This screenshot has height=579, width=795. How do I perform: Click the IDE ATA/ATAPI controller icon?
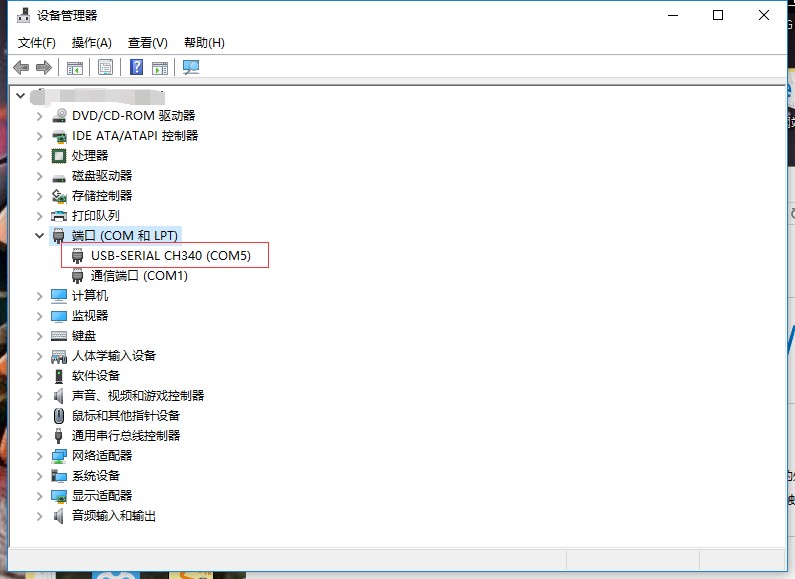(x=59, y=136)
